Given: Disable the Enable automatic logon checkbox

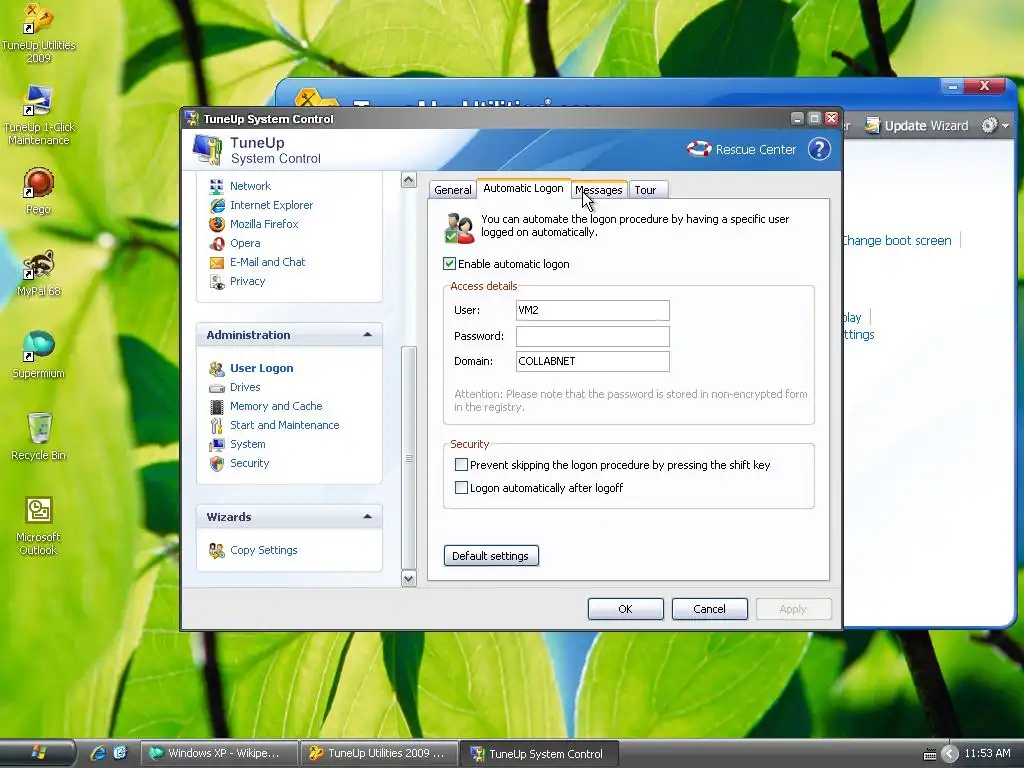Looking at the screenshot, I should [449, 264].
